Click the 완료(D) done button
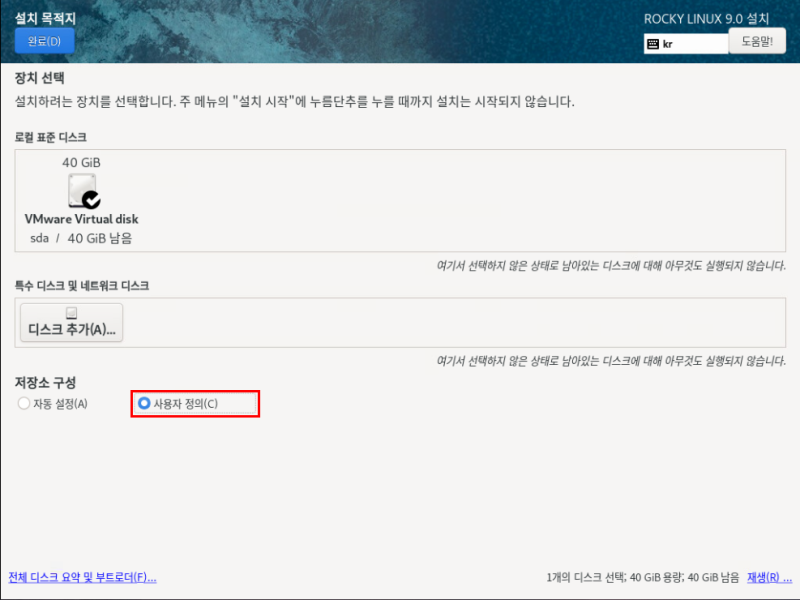The height and width of the screenshot is (600, 800). coord(44,41)
